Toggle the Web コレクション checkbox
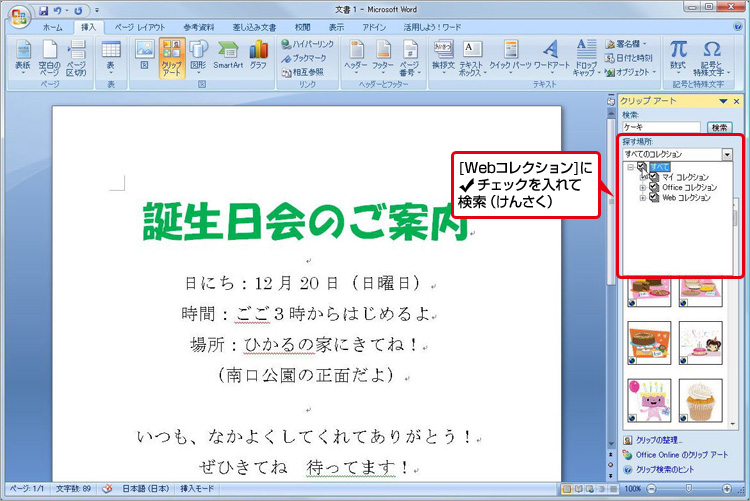 654,197
